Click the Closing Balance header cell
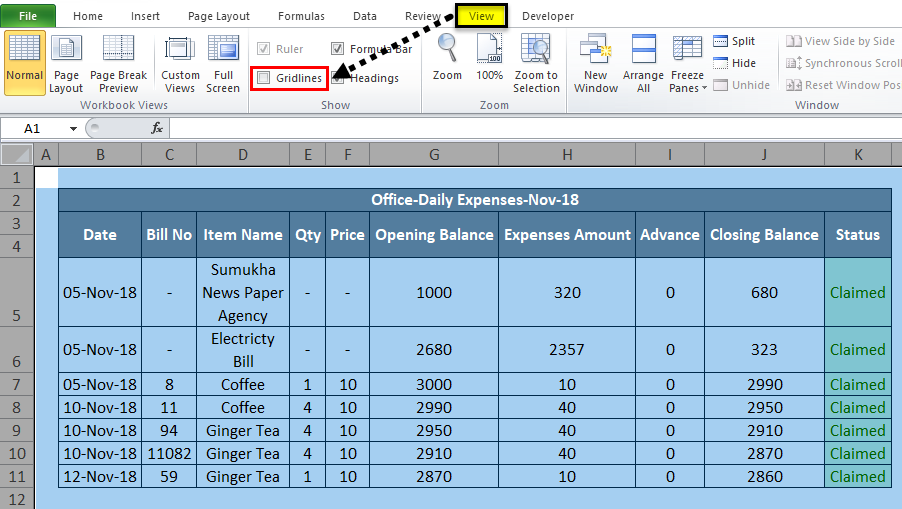The height and width of the screenshot is (509, 902). coord(765,235)
